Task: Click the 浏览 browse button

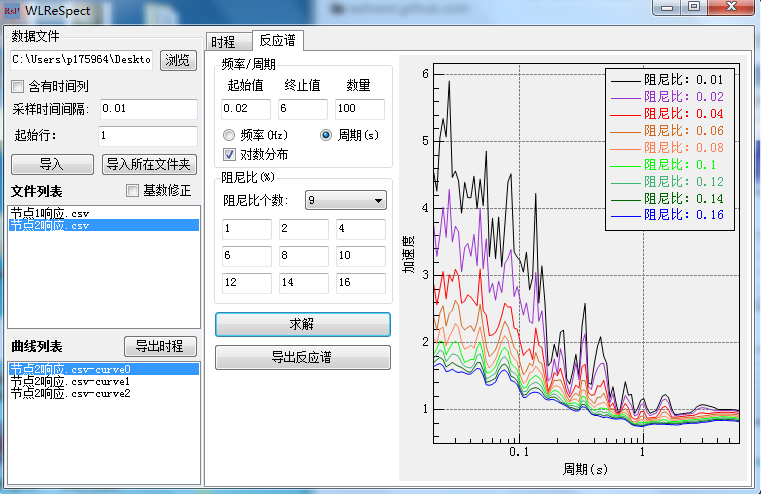Action: tap(178, 60)
